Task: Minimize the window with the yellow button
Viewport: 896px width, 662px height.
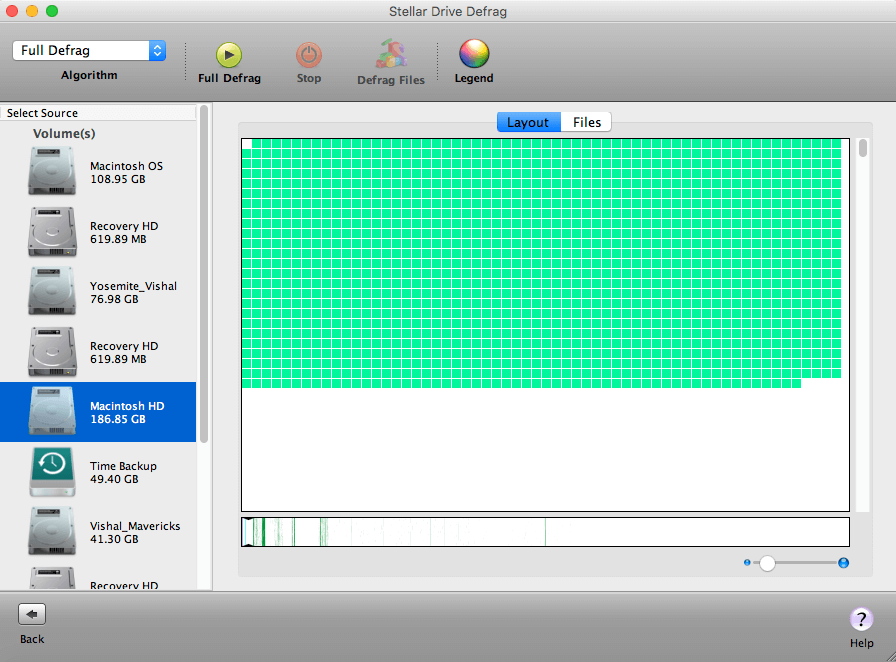Action: pyautogui.click(x=32, y=11)
